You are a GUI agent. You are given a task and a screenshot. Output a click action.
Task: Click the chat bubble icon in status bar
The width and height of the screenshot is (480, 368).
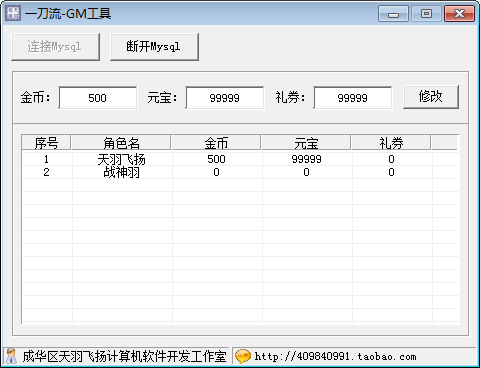(x=242, y=356)
